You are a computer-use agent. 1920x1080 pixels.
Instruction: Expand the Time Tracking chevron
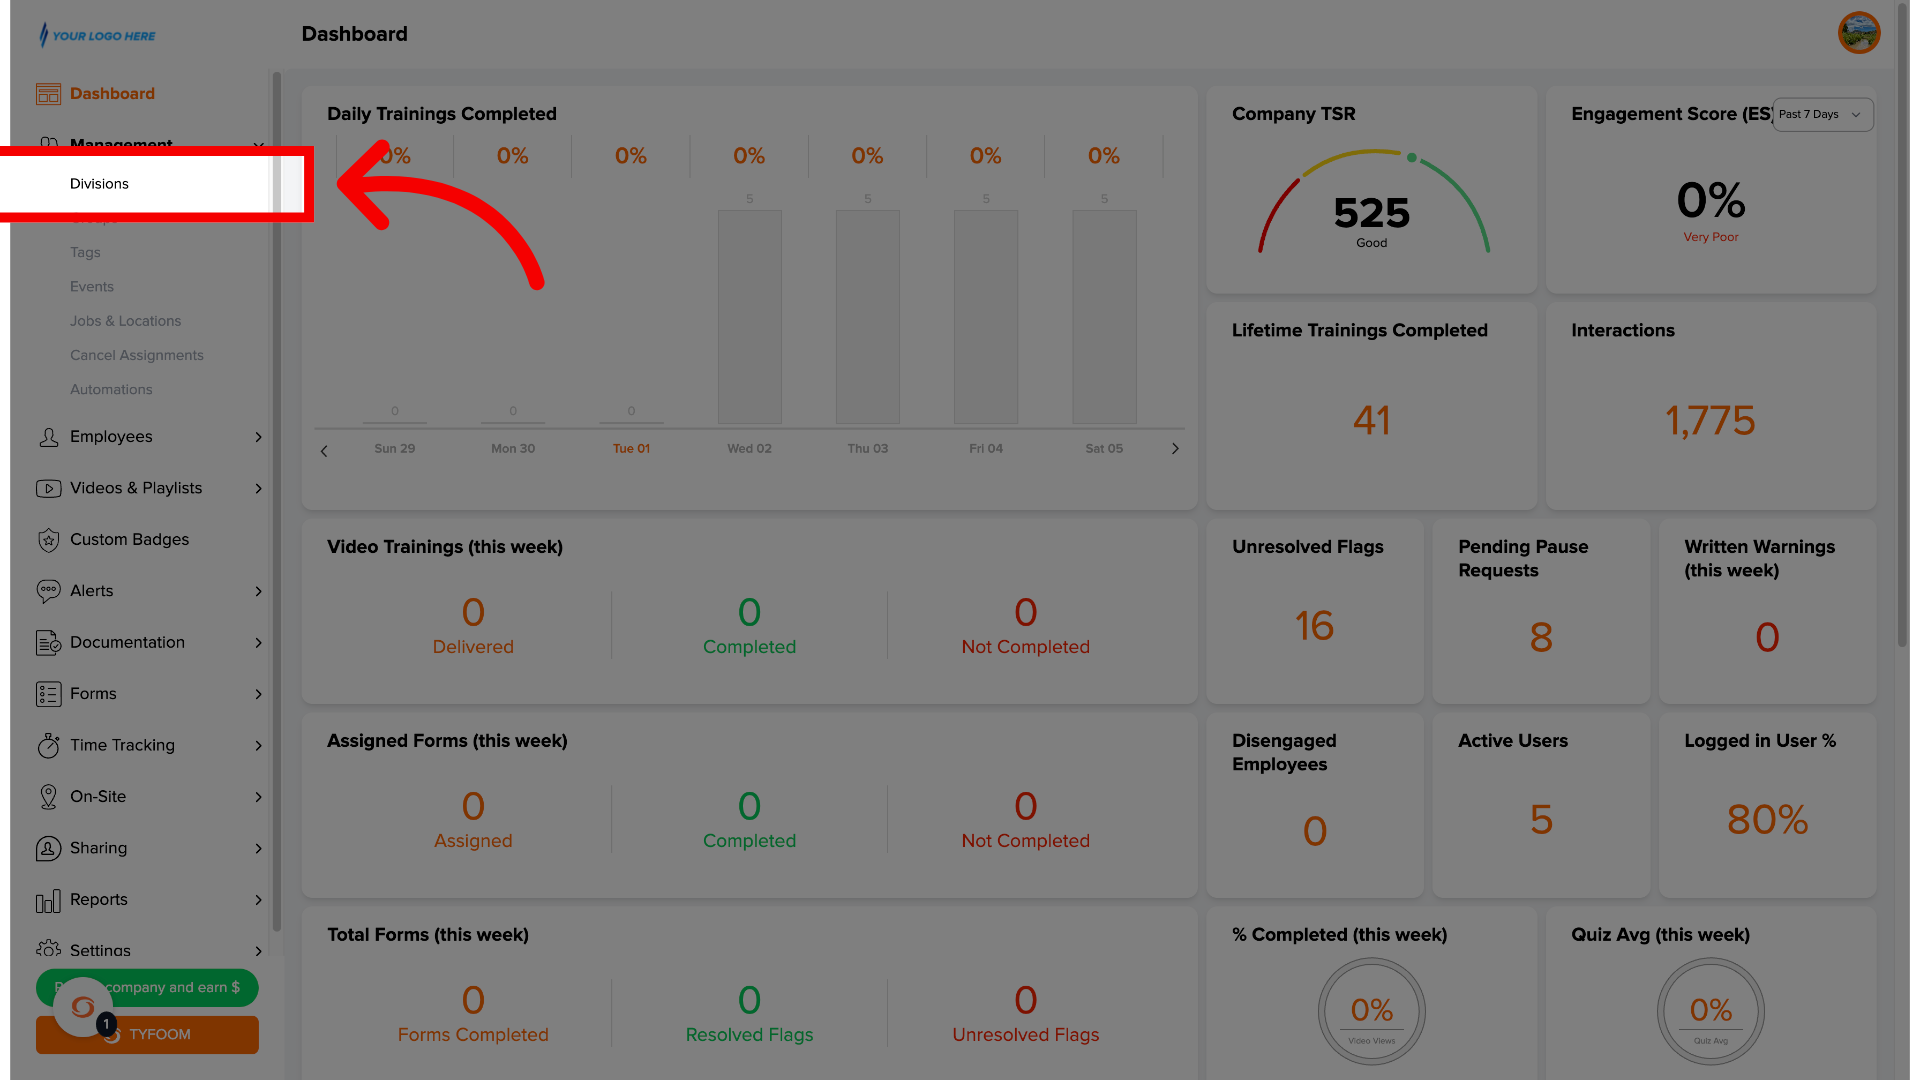coord(258,746)
